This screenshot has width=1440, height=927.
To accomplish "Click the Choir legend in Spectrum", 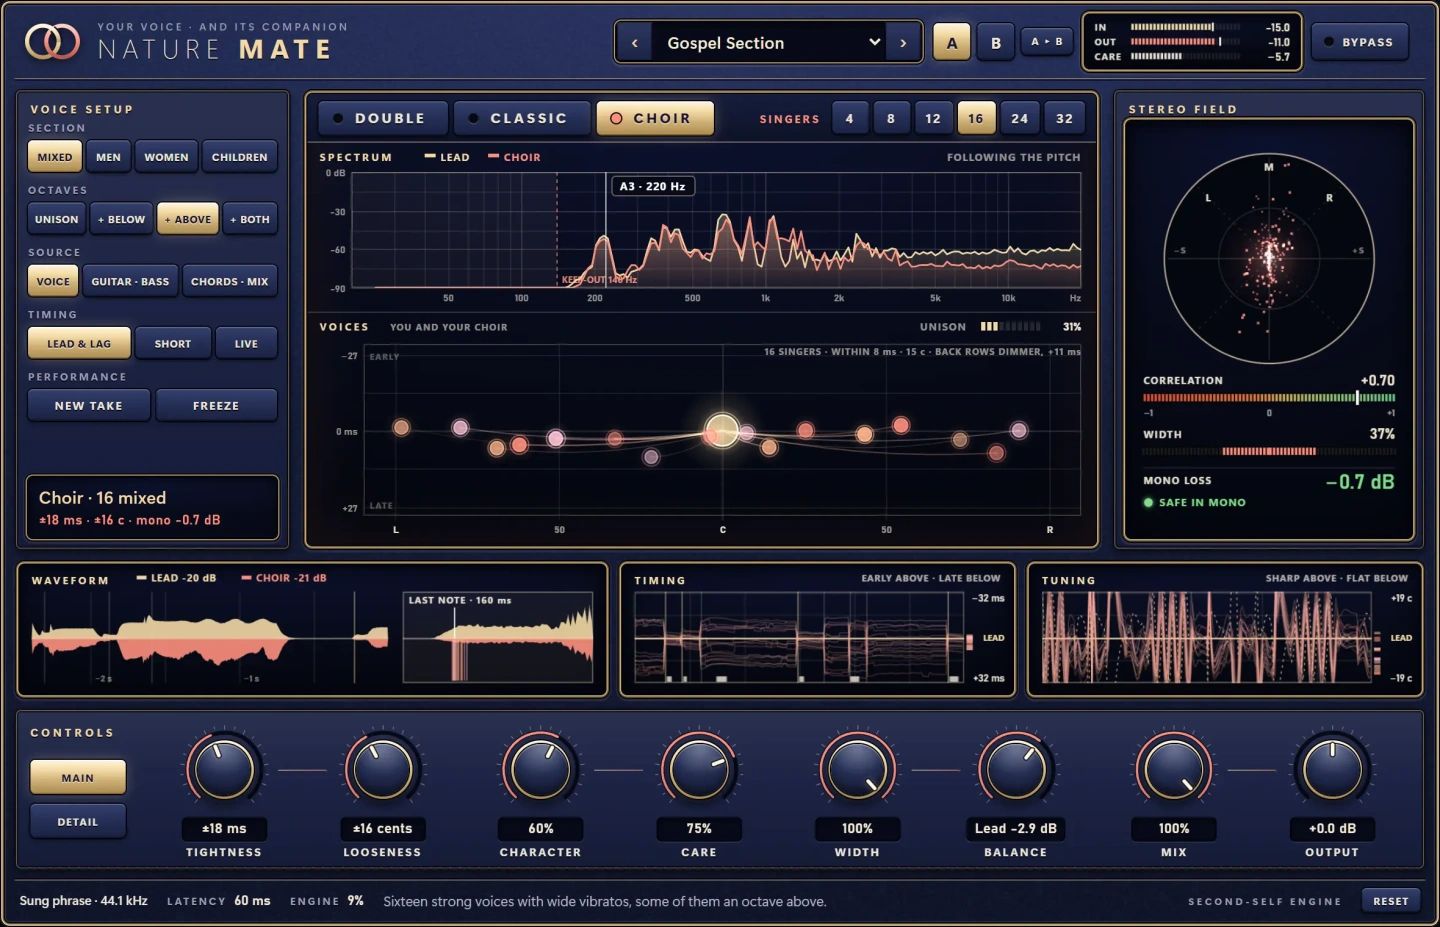I will tap(514, 157).
